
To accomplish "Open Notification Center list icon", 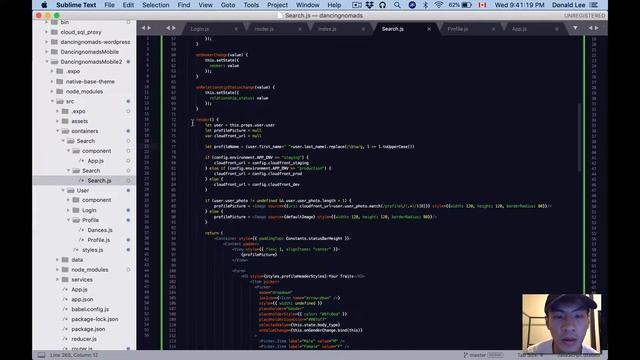I will point(594,5).
